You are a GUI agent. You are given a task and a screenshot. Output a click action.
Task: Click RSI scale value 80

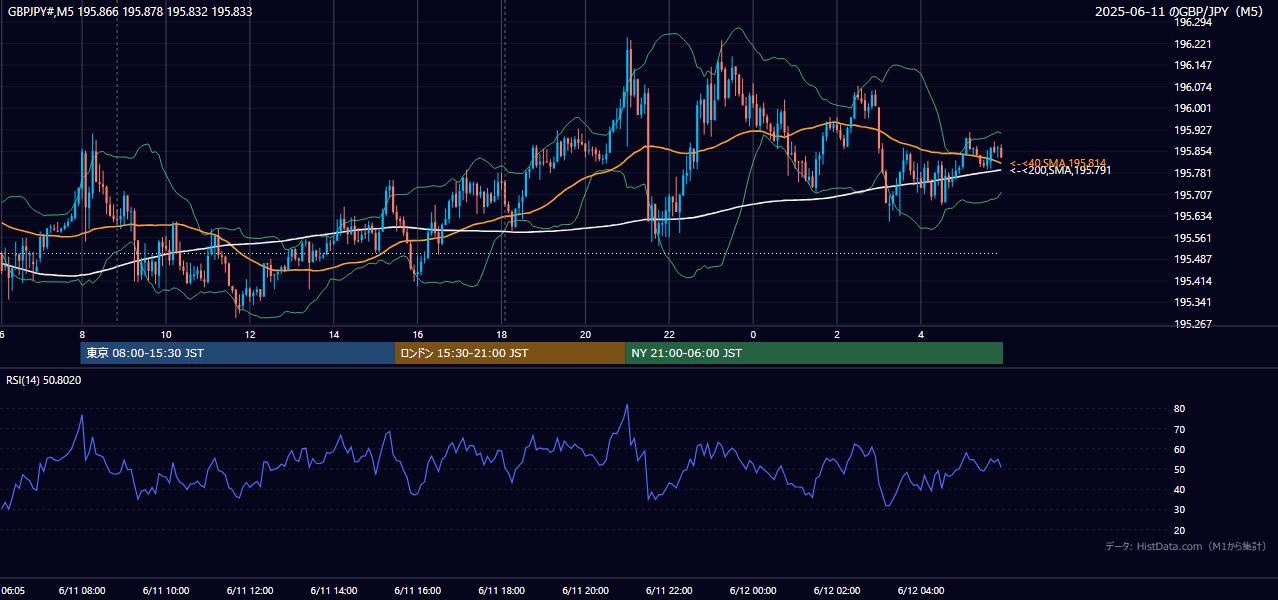click(1179, 409)
